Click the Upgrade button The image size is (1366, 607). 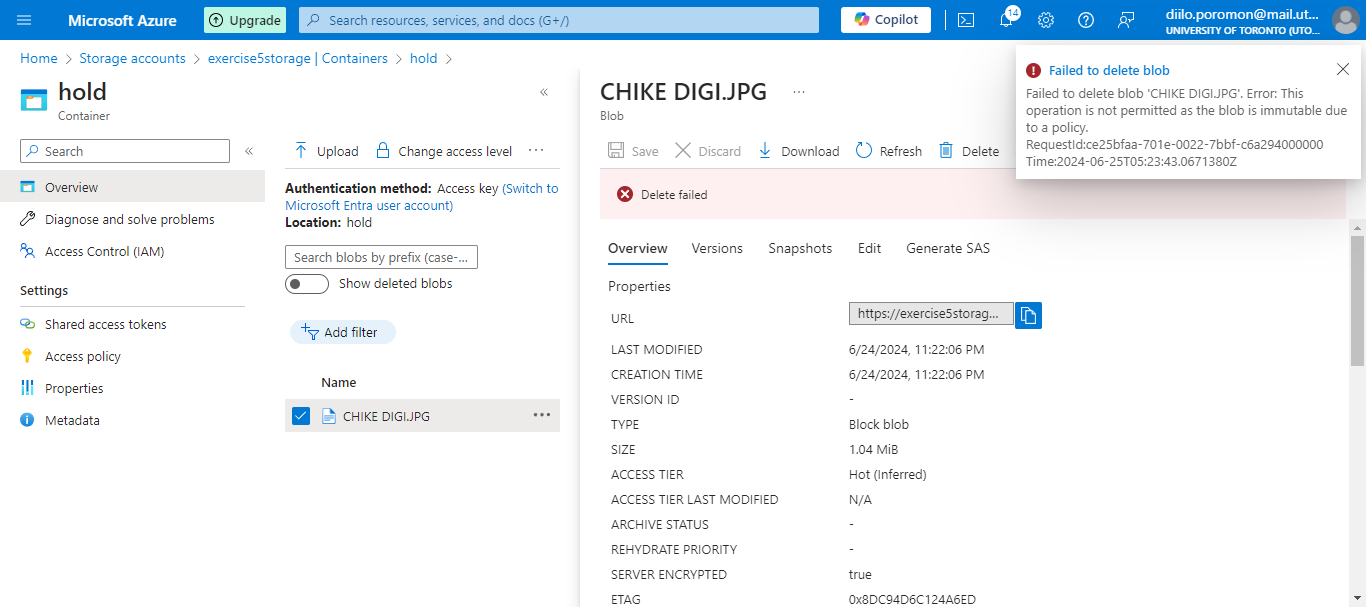pos(245,20)
